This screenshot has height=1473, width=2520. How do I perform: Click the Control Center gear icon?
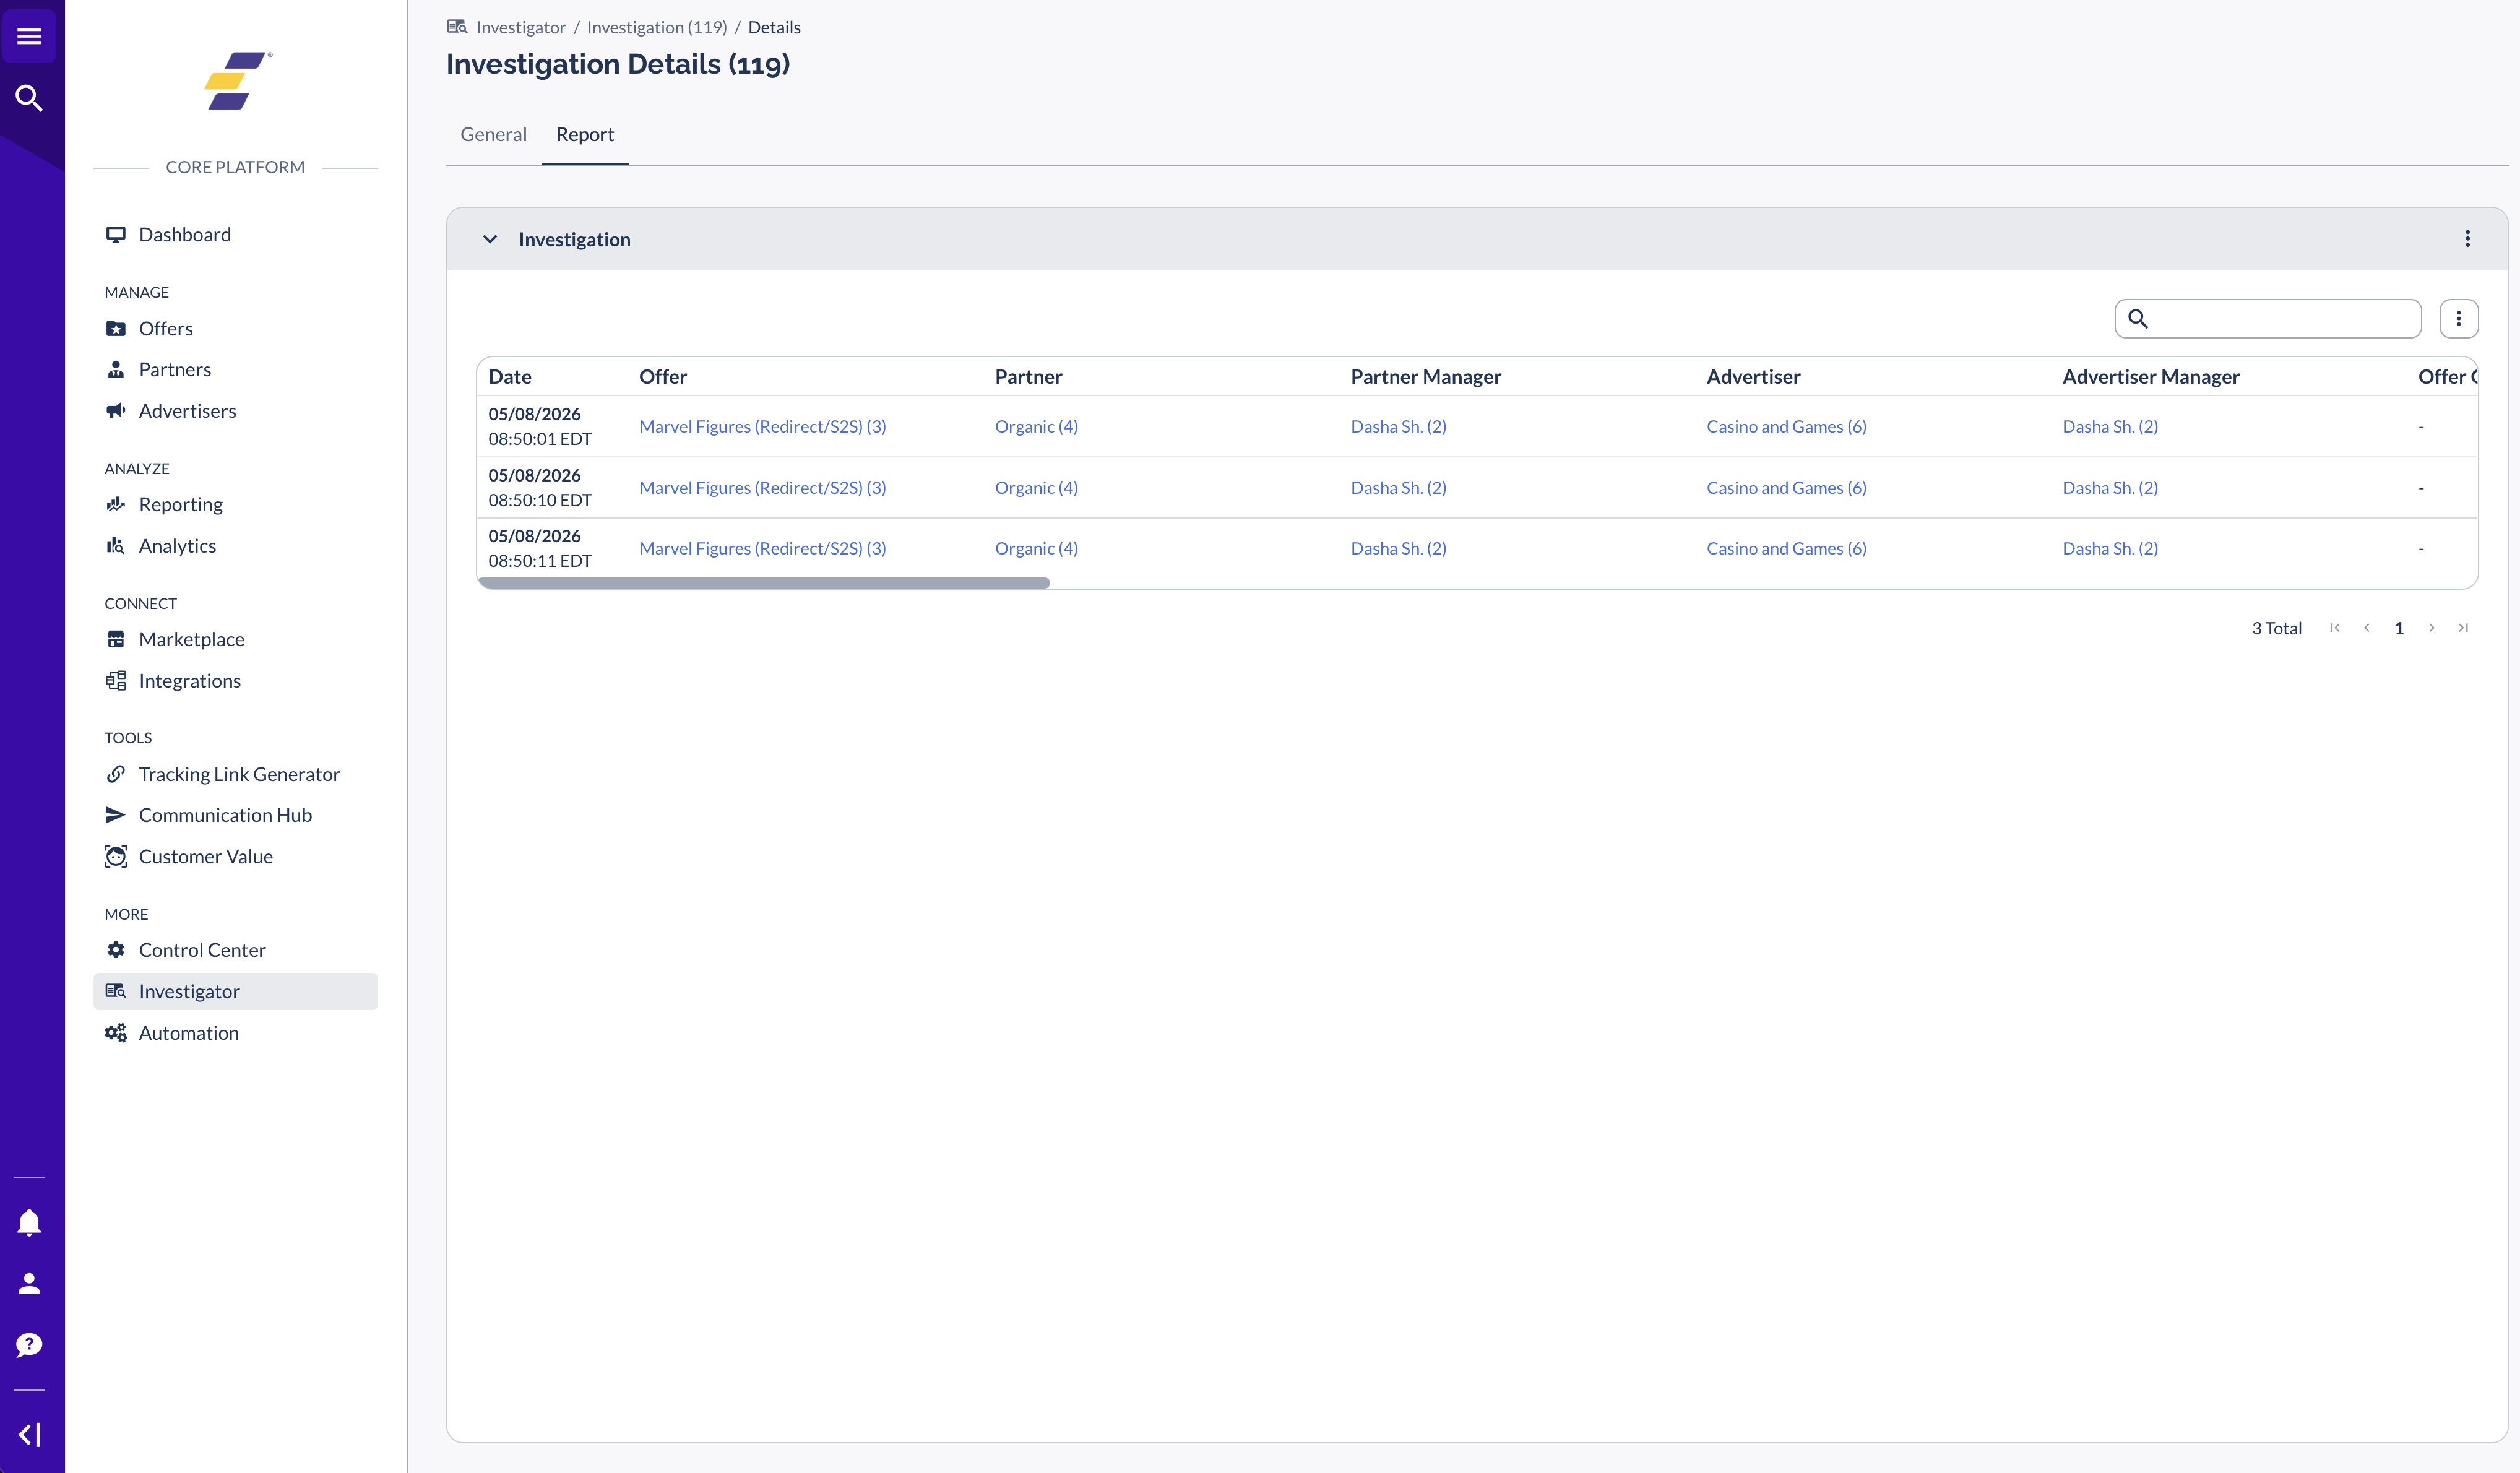116,951
